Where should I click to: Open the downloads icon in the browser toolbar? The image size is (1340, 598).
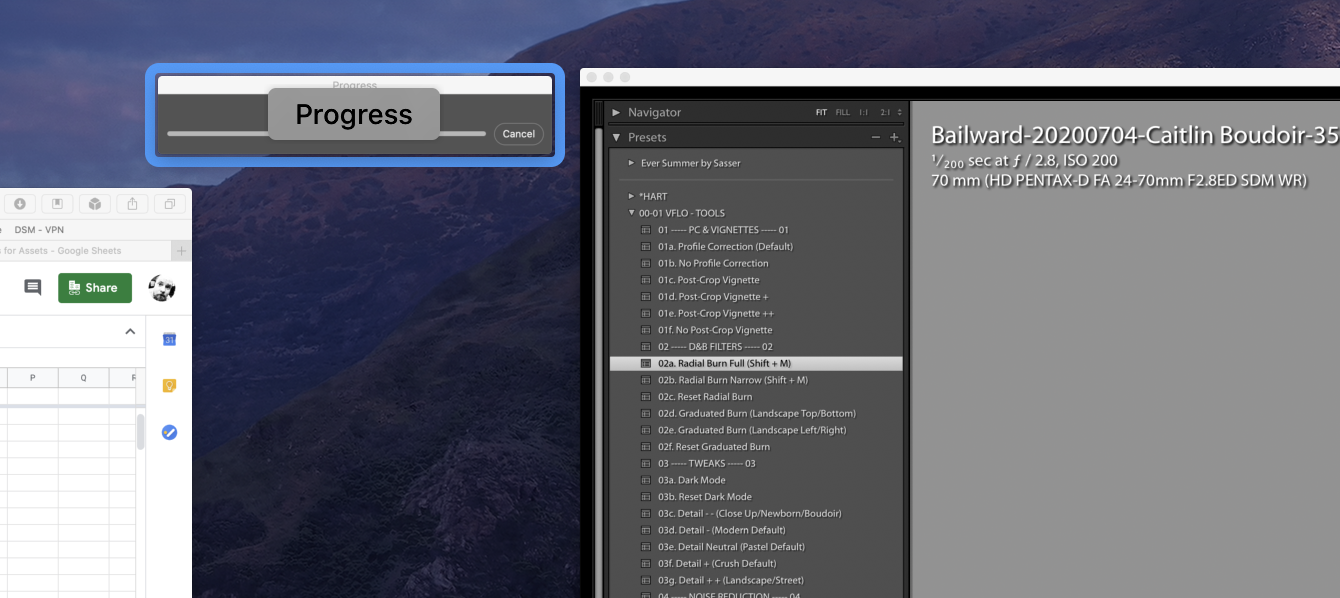20,204
